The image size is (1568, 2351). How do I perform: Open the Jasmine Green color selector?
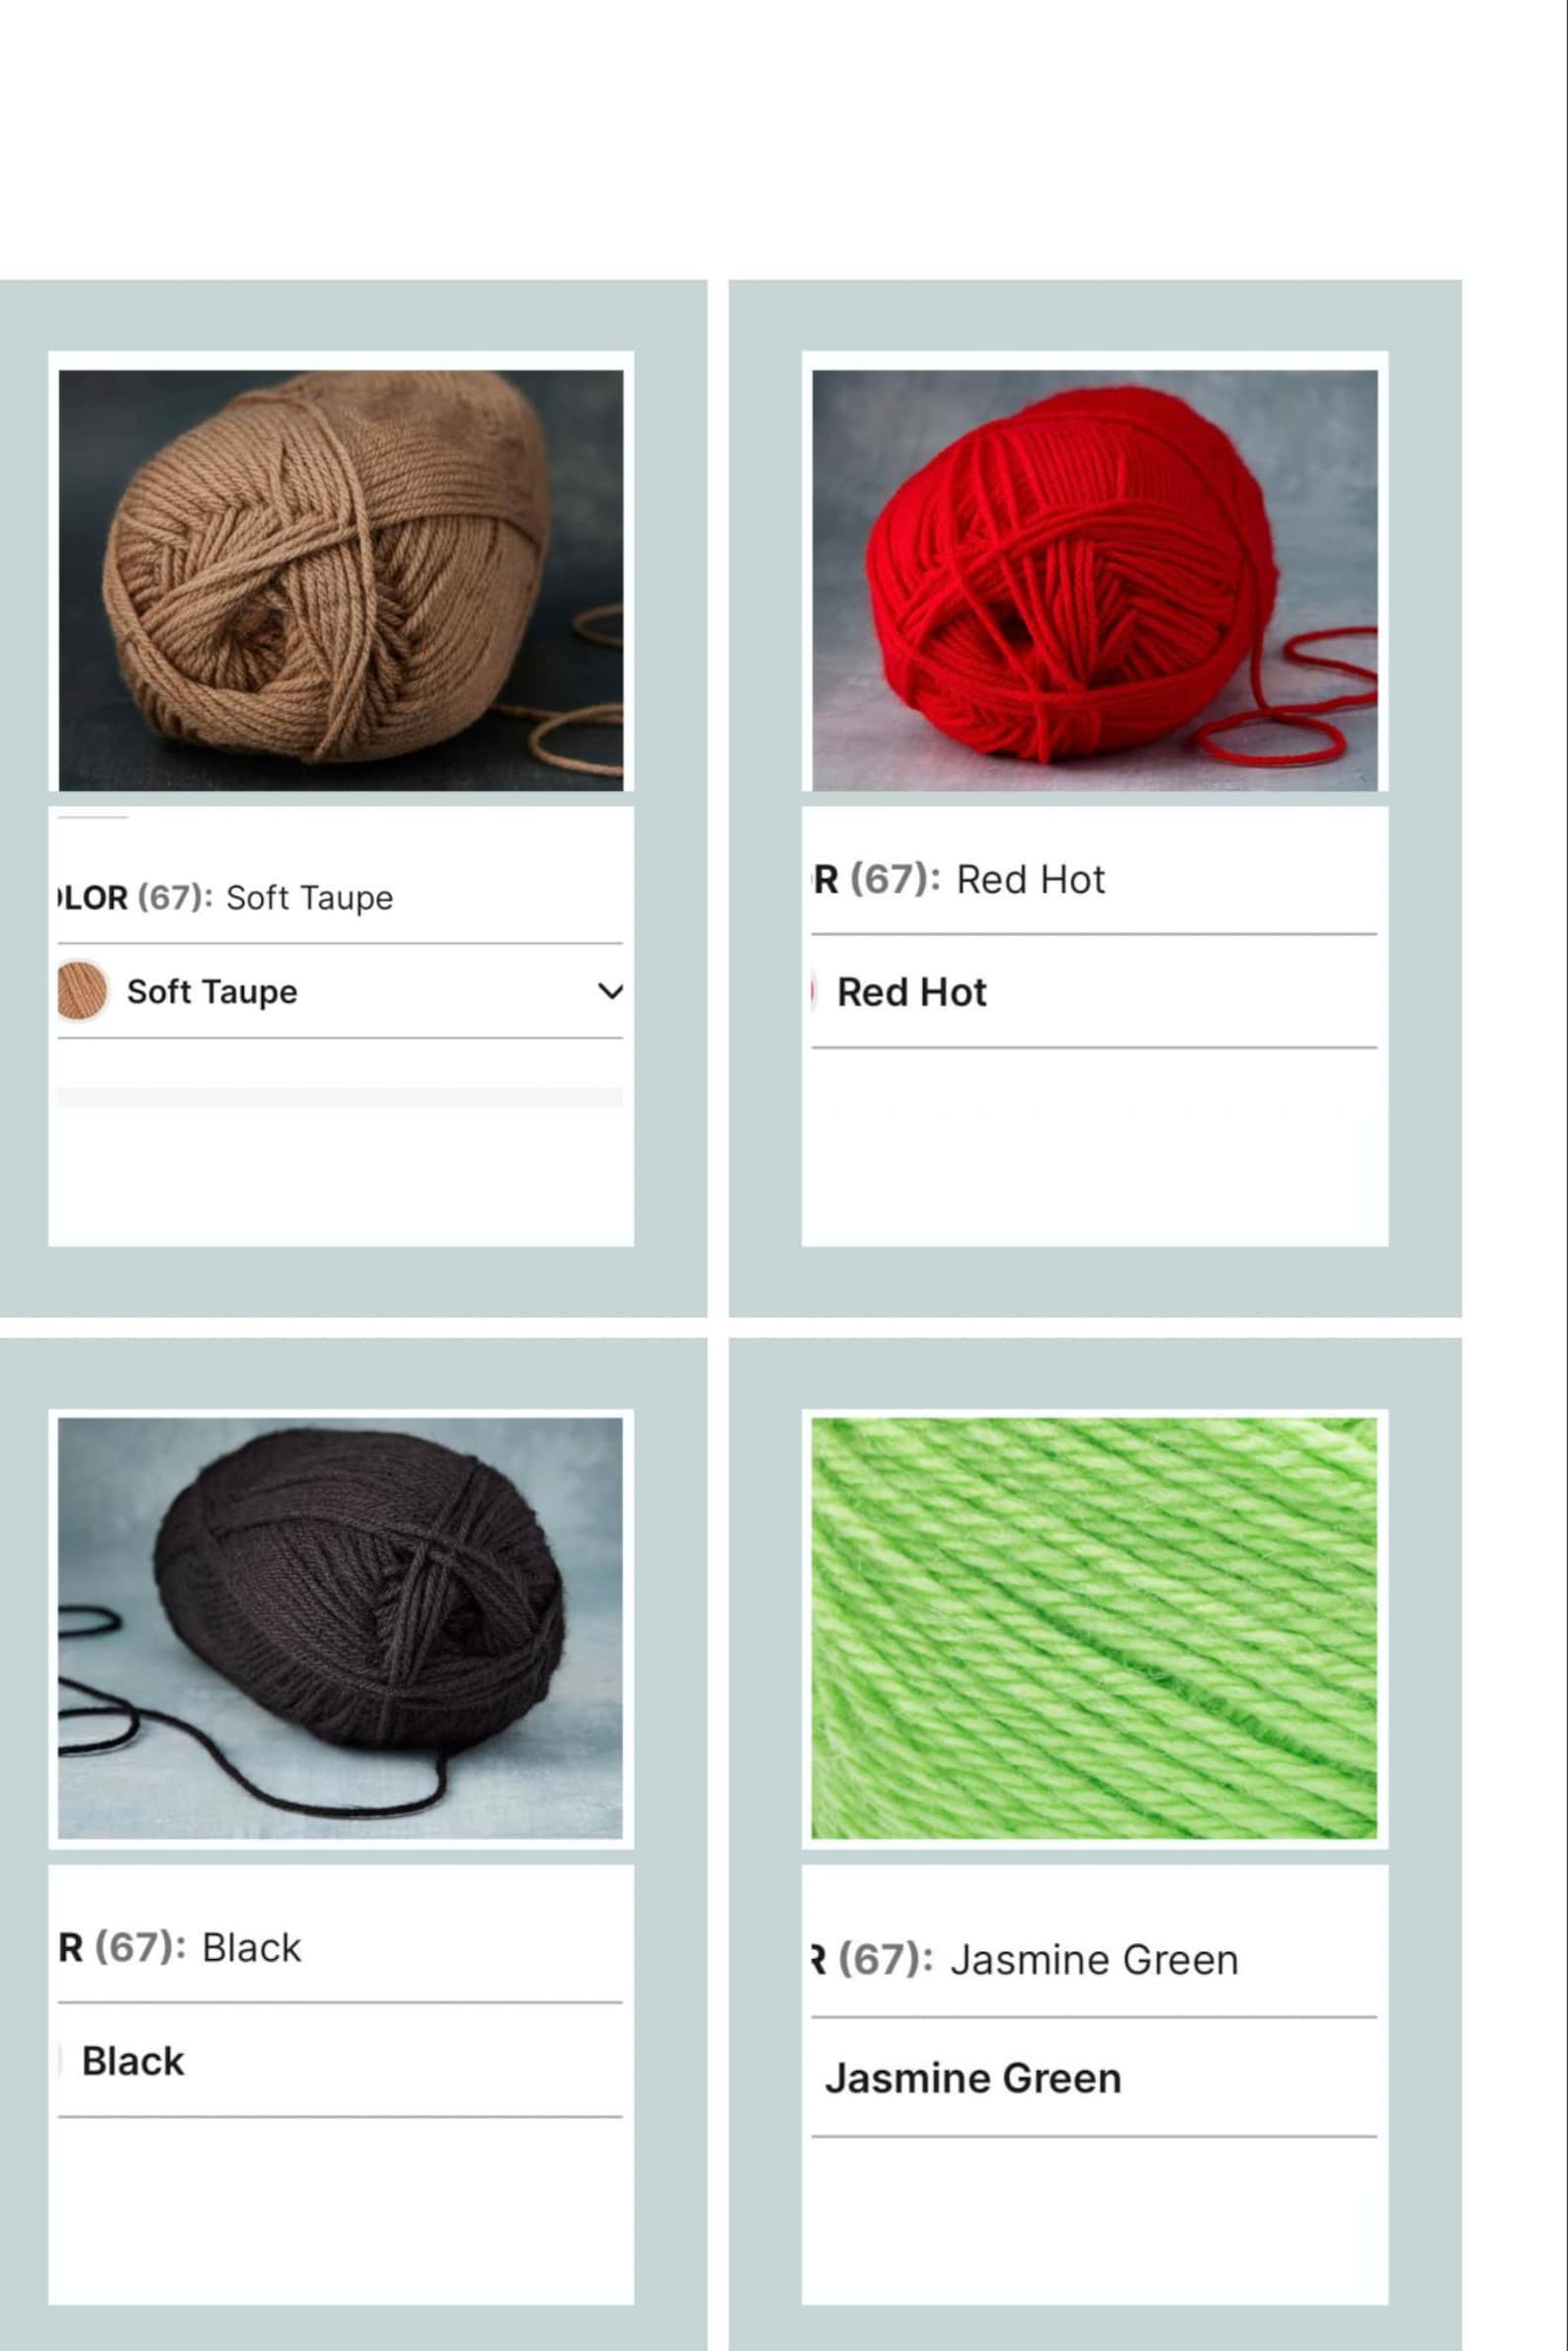click(1094, 2078)
